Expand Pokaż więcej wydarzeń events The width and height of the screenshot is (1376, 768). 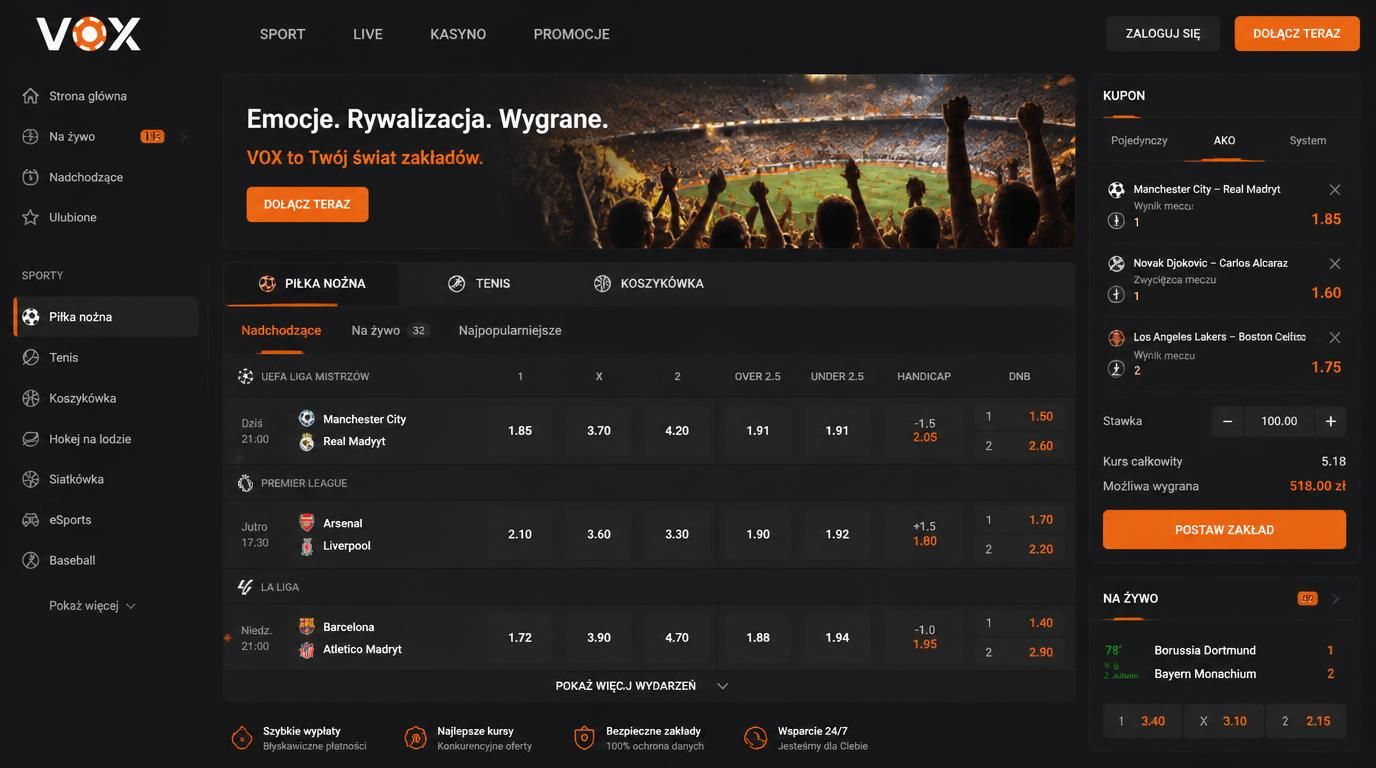coord(642,686)
